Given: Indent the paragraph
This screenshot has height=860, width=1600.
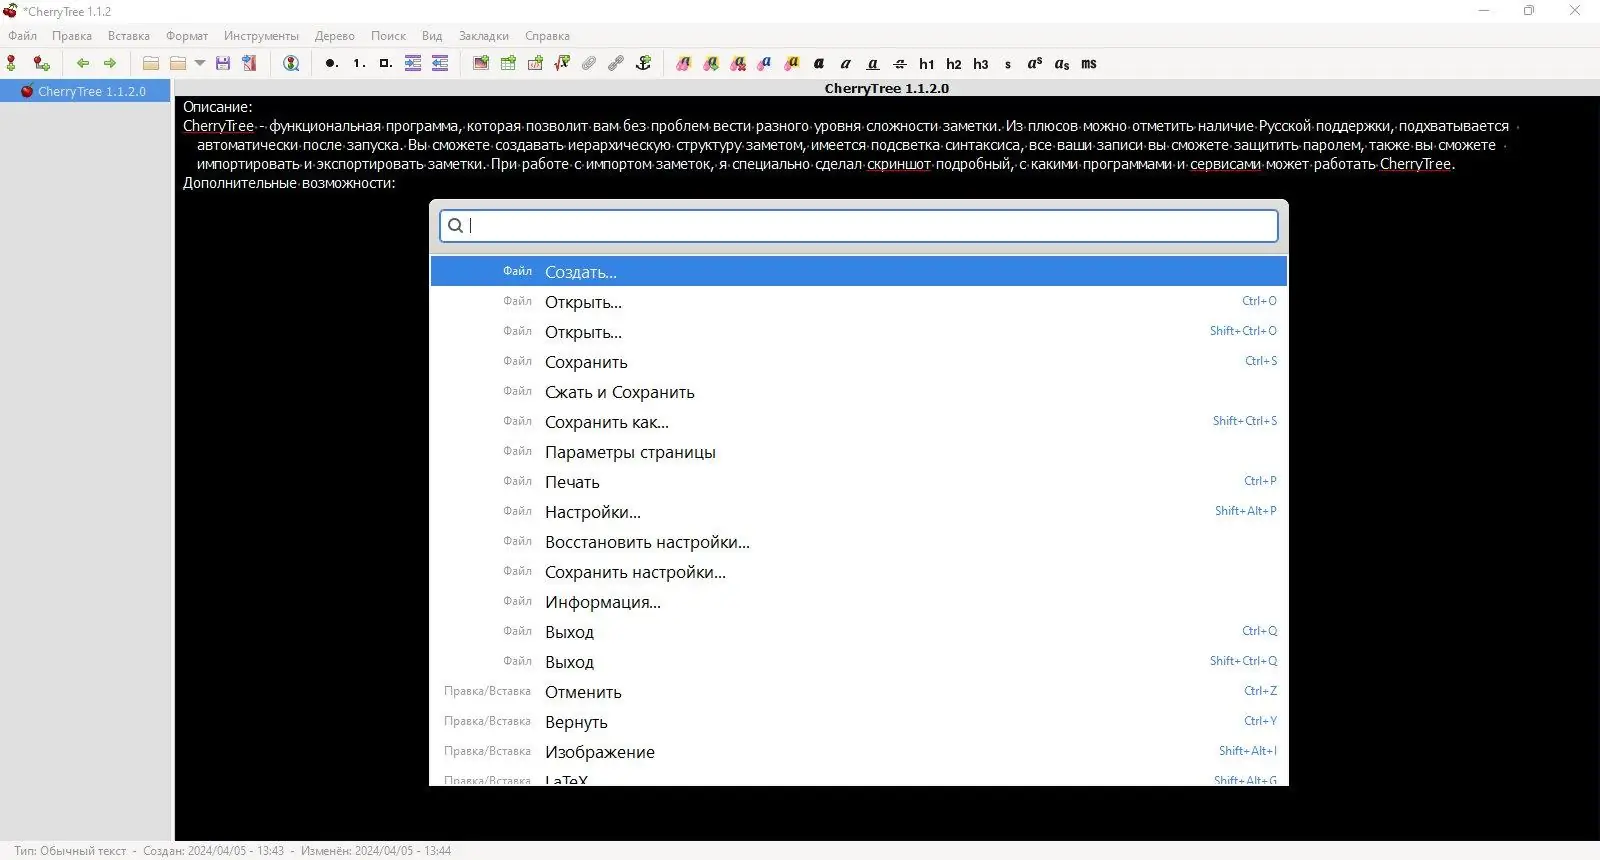Looking at the screenshot, I should (x=413, y=63).
